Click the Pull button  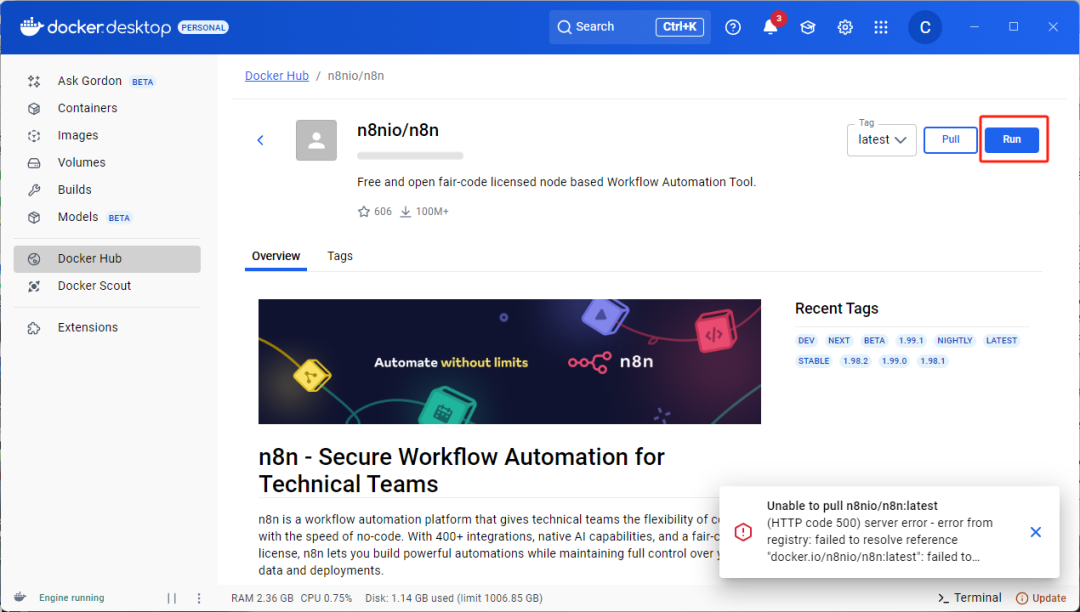tap(951, 140)
